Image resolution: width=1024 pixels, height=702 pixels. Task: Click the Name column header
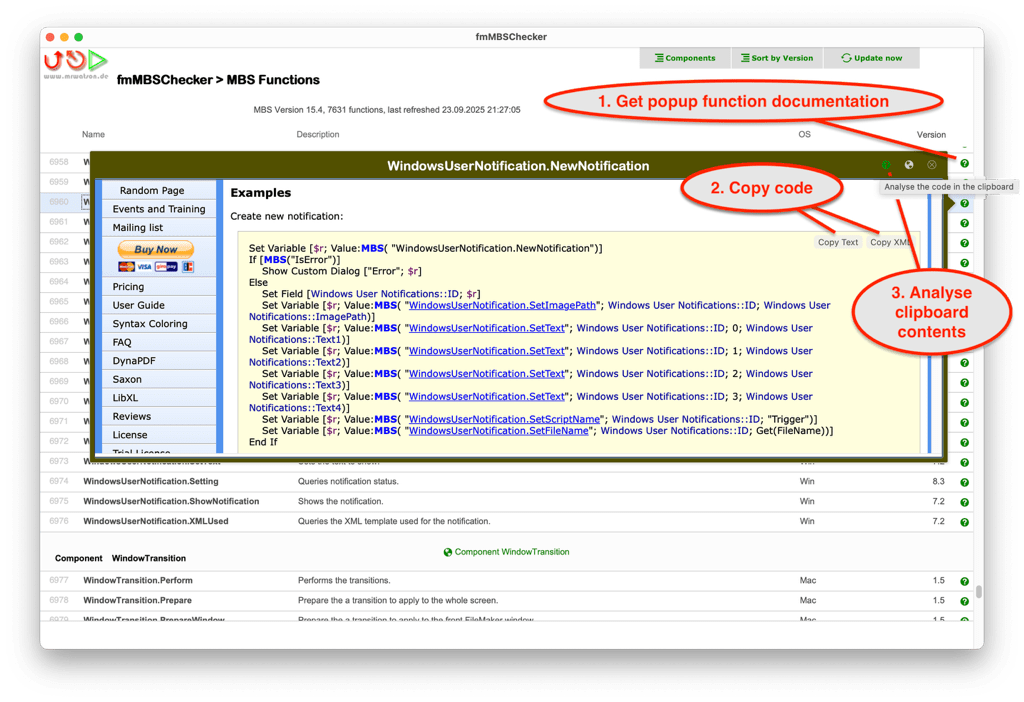(x=93, y=134)
